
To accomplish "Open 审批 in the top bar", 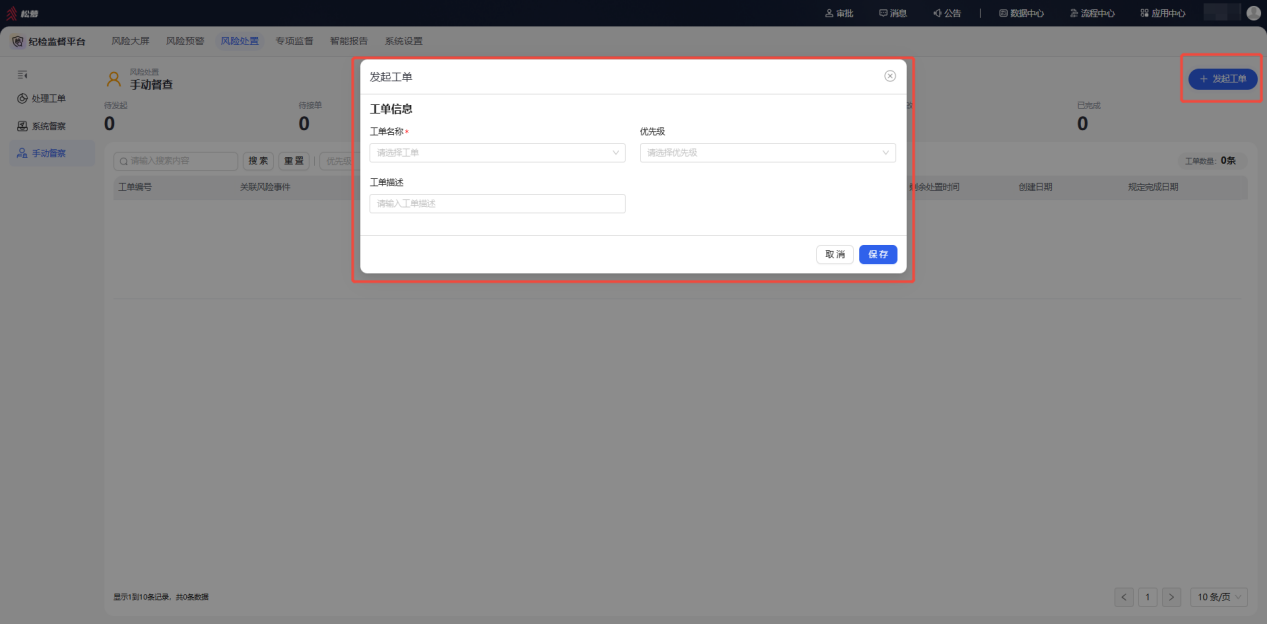I will (x=838, y=13).
